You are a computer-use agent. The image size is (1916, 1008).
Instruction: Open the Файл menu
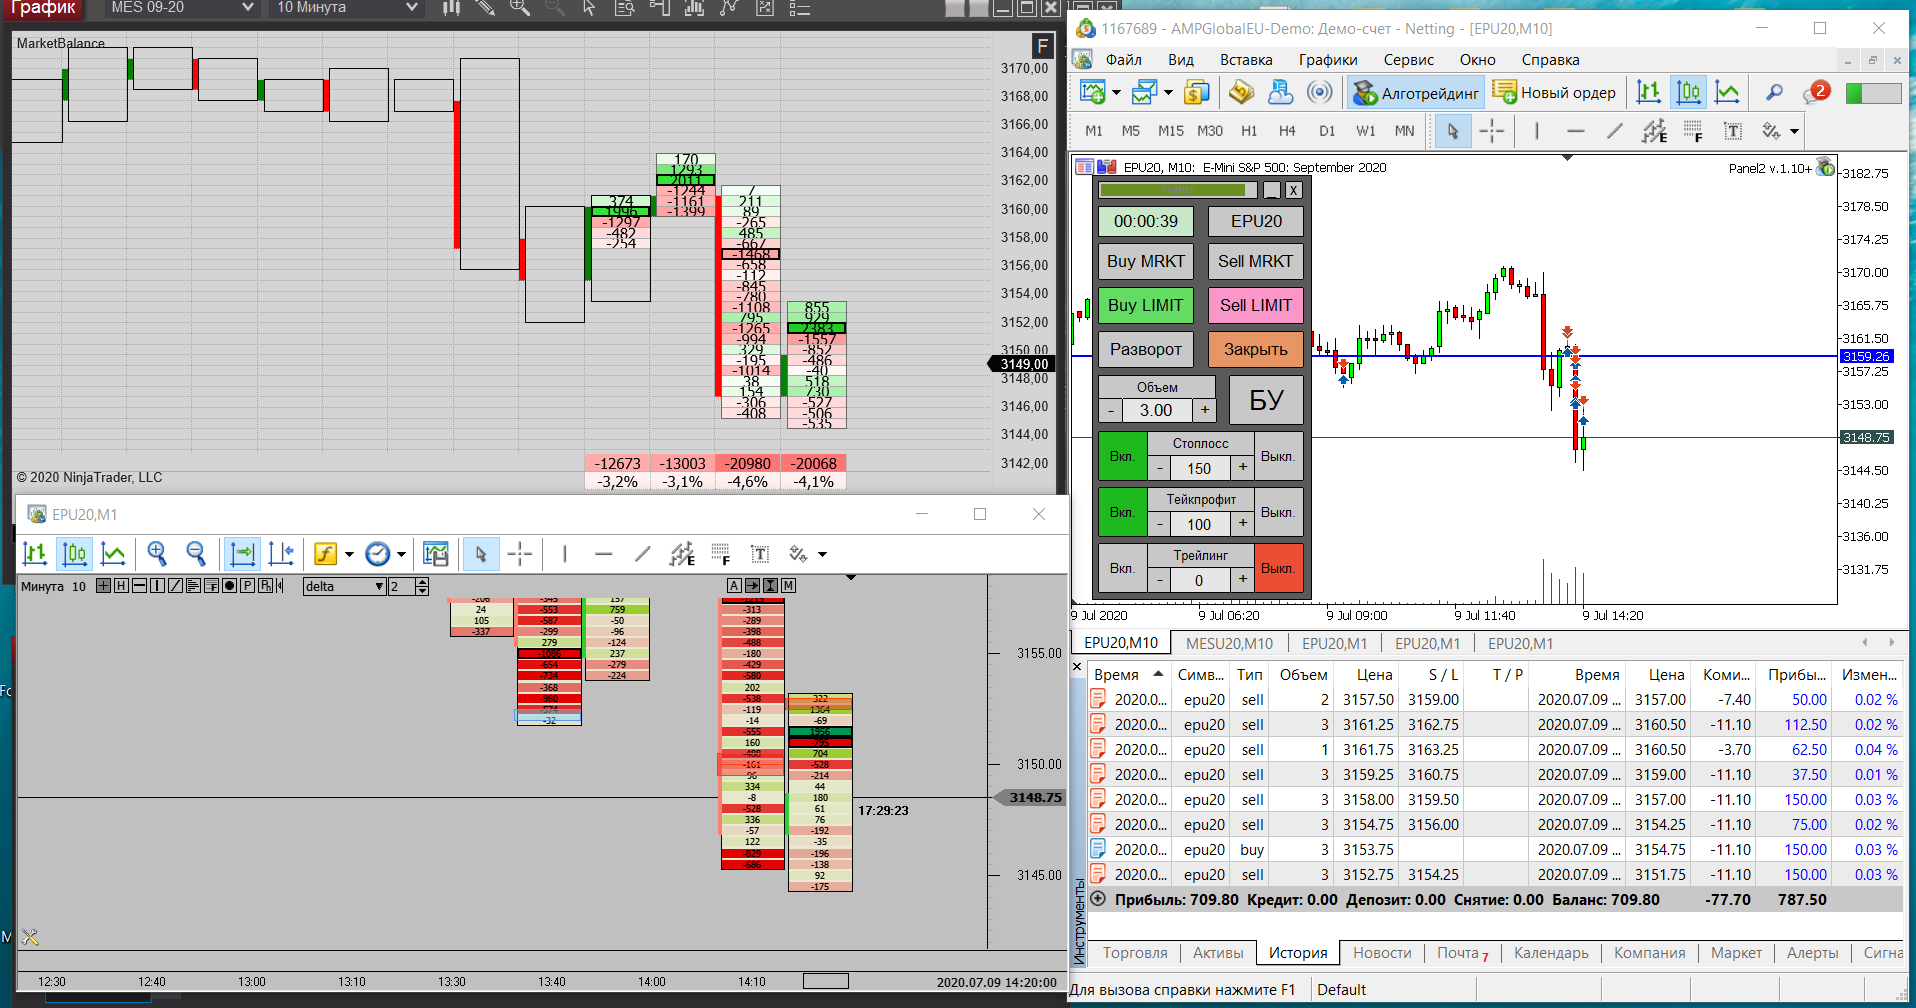(1123, 60)
